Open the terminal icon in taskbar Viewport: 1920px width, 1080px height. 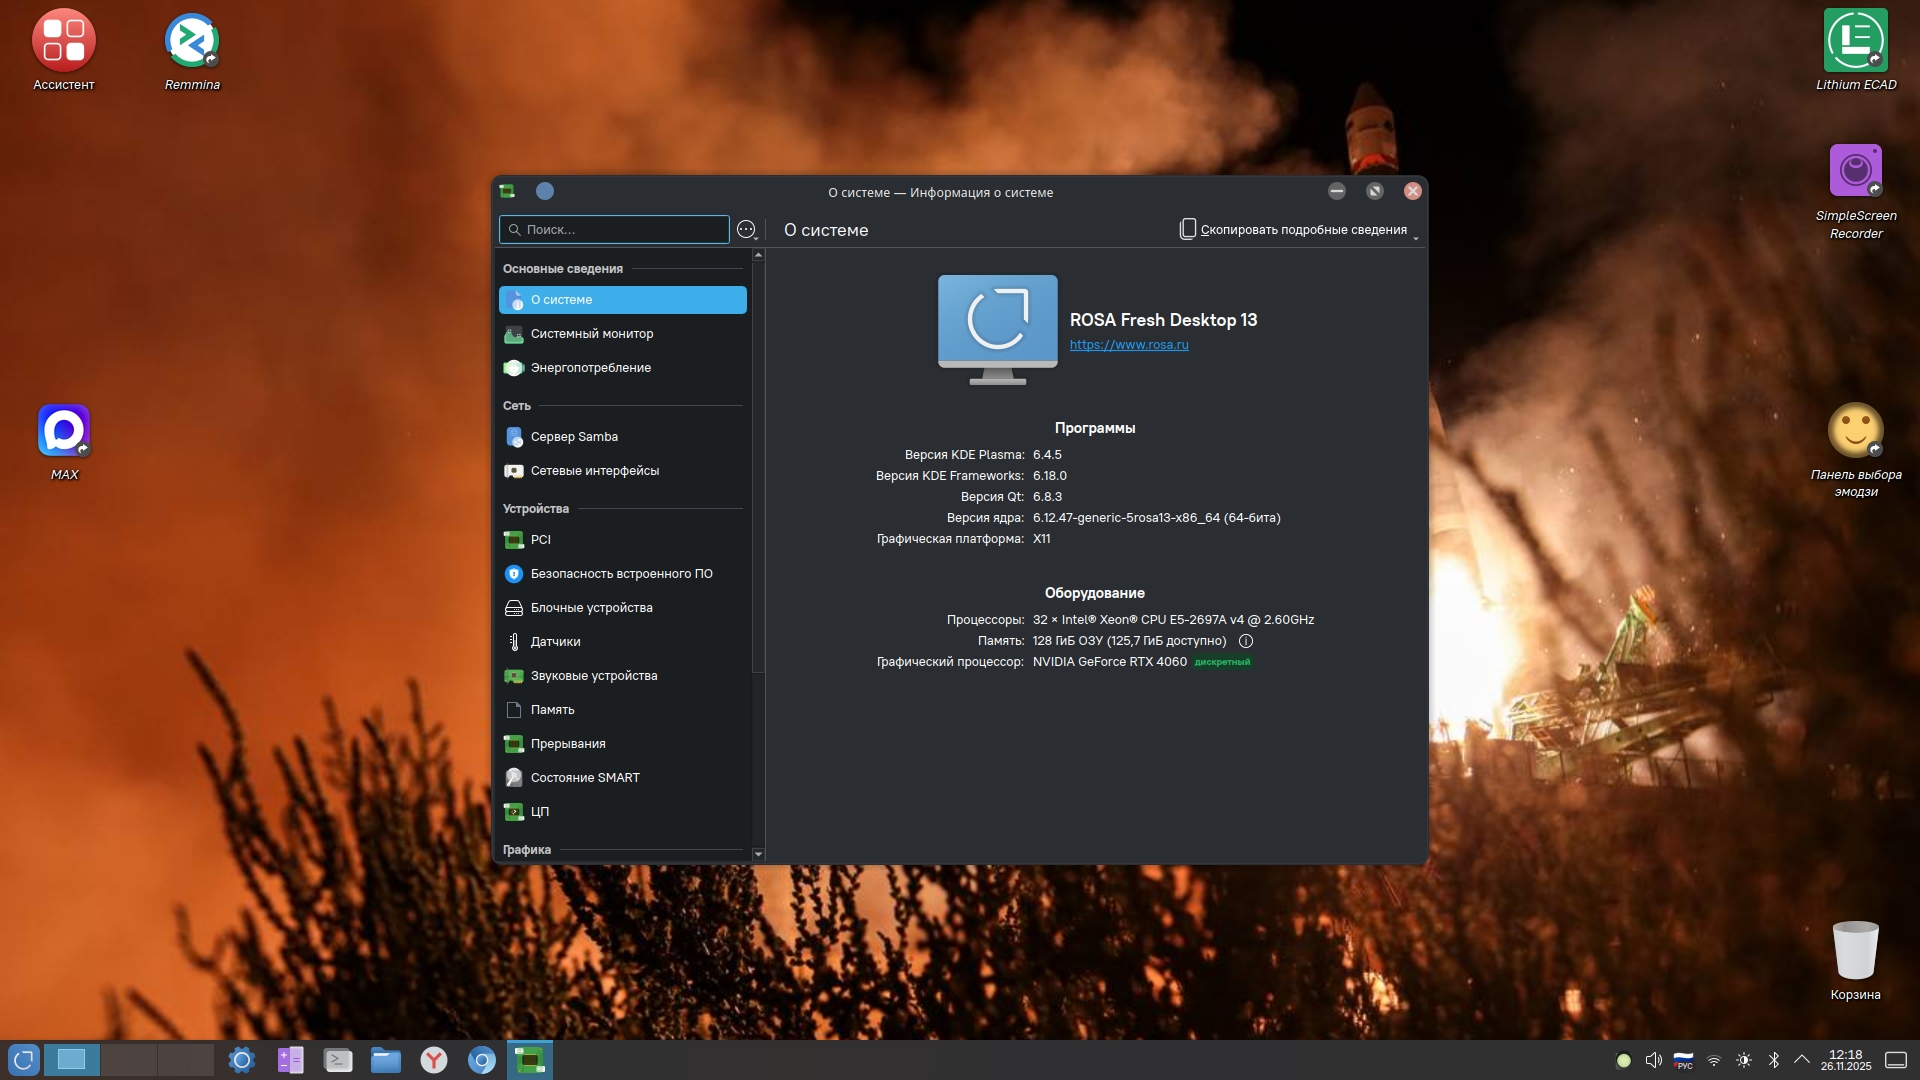click(338, 1060)
